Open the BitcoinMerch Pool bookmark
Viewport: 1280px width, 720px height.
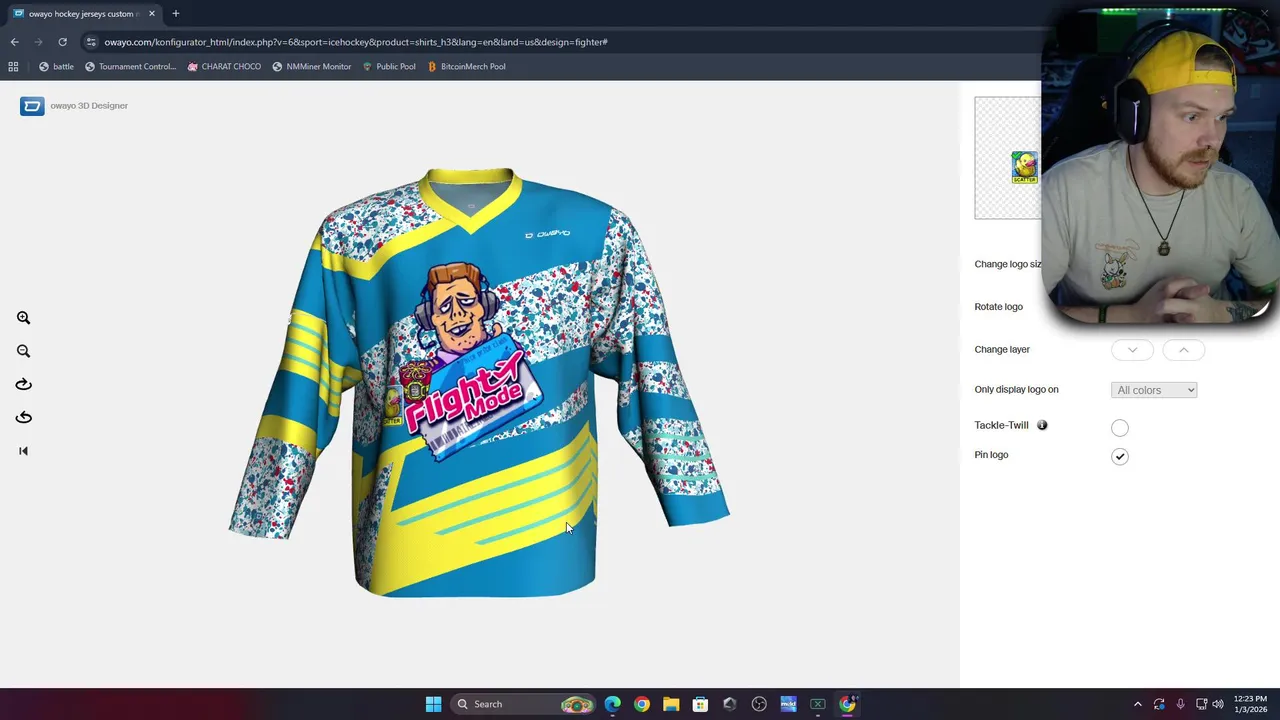click(x=466, y=66)
